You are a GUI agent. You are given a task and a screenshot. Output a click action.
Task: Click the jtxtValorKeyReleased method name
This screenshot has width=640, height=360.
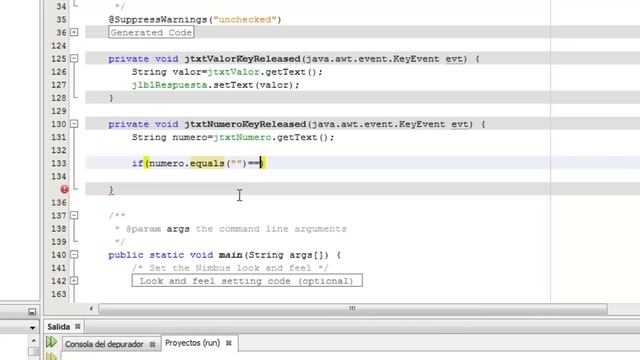(x=242, y=59)
